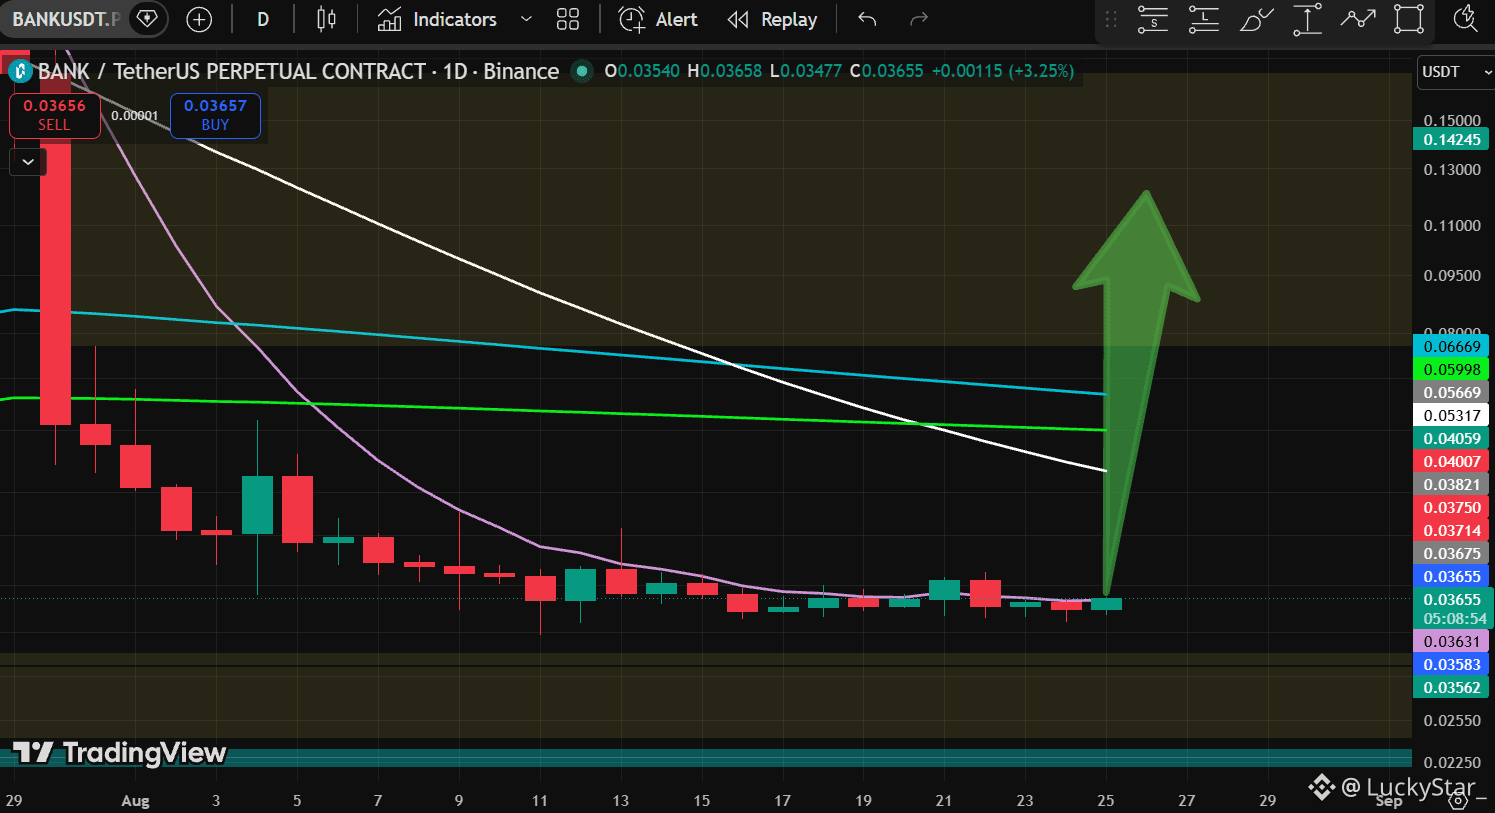Select the Long Position drawing tool
The height and width of the screenshot is (813, 1495).
[x=1203, y=19]
